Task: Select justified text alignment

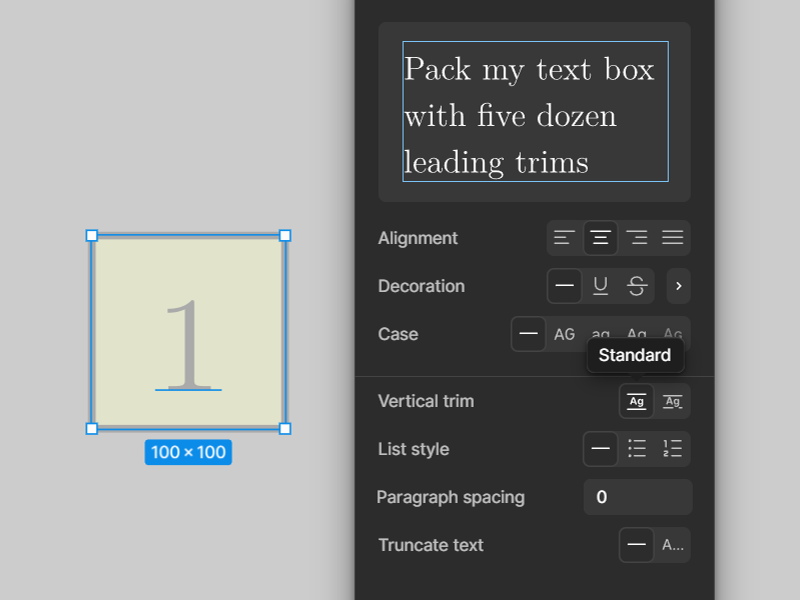Action: pyautogui.click(x=672, y=238)
